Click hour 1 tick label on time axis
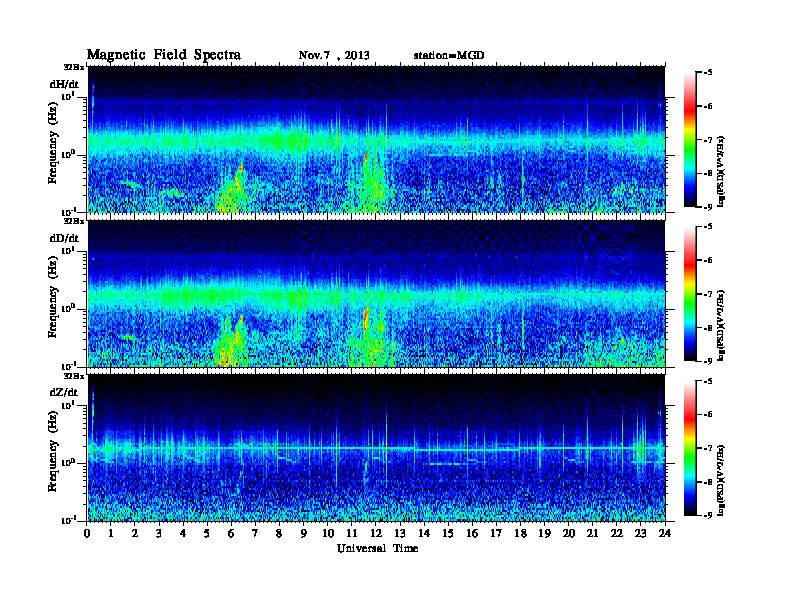The height and width of the screenshot is (612, 792). (x=111, y=534)
